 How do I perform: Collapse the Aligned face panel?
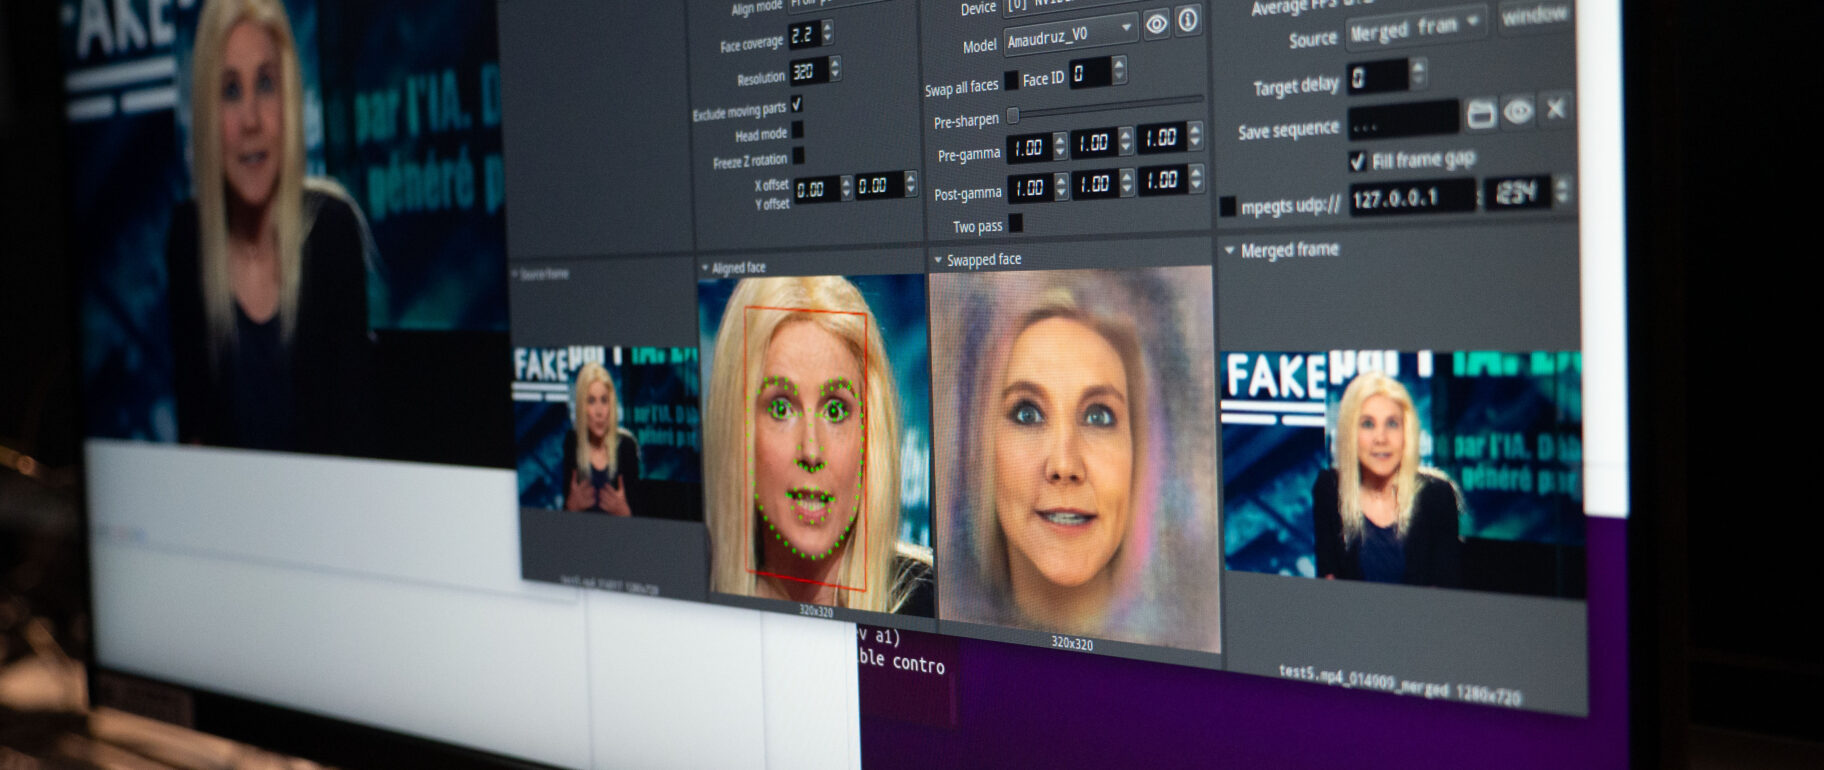tap(705, 268)
